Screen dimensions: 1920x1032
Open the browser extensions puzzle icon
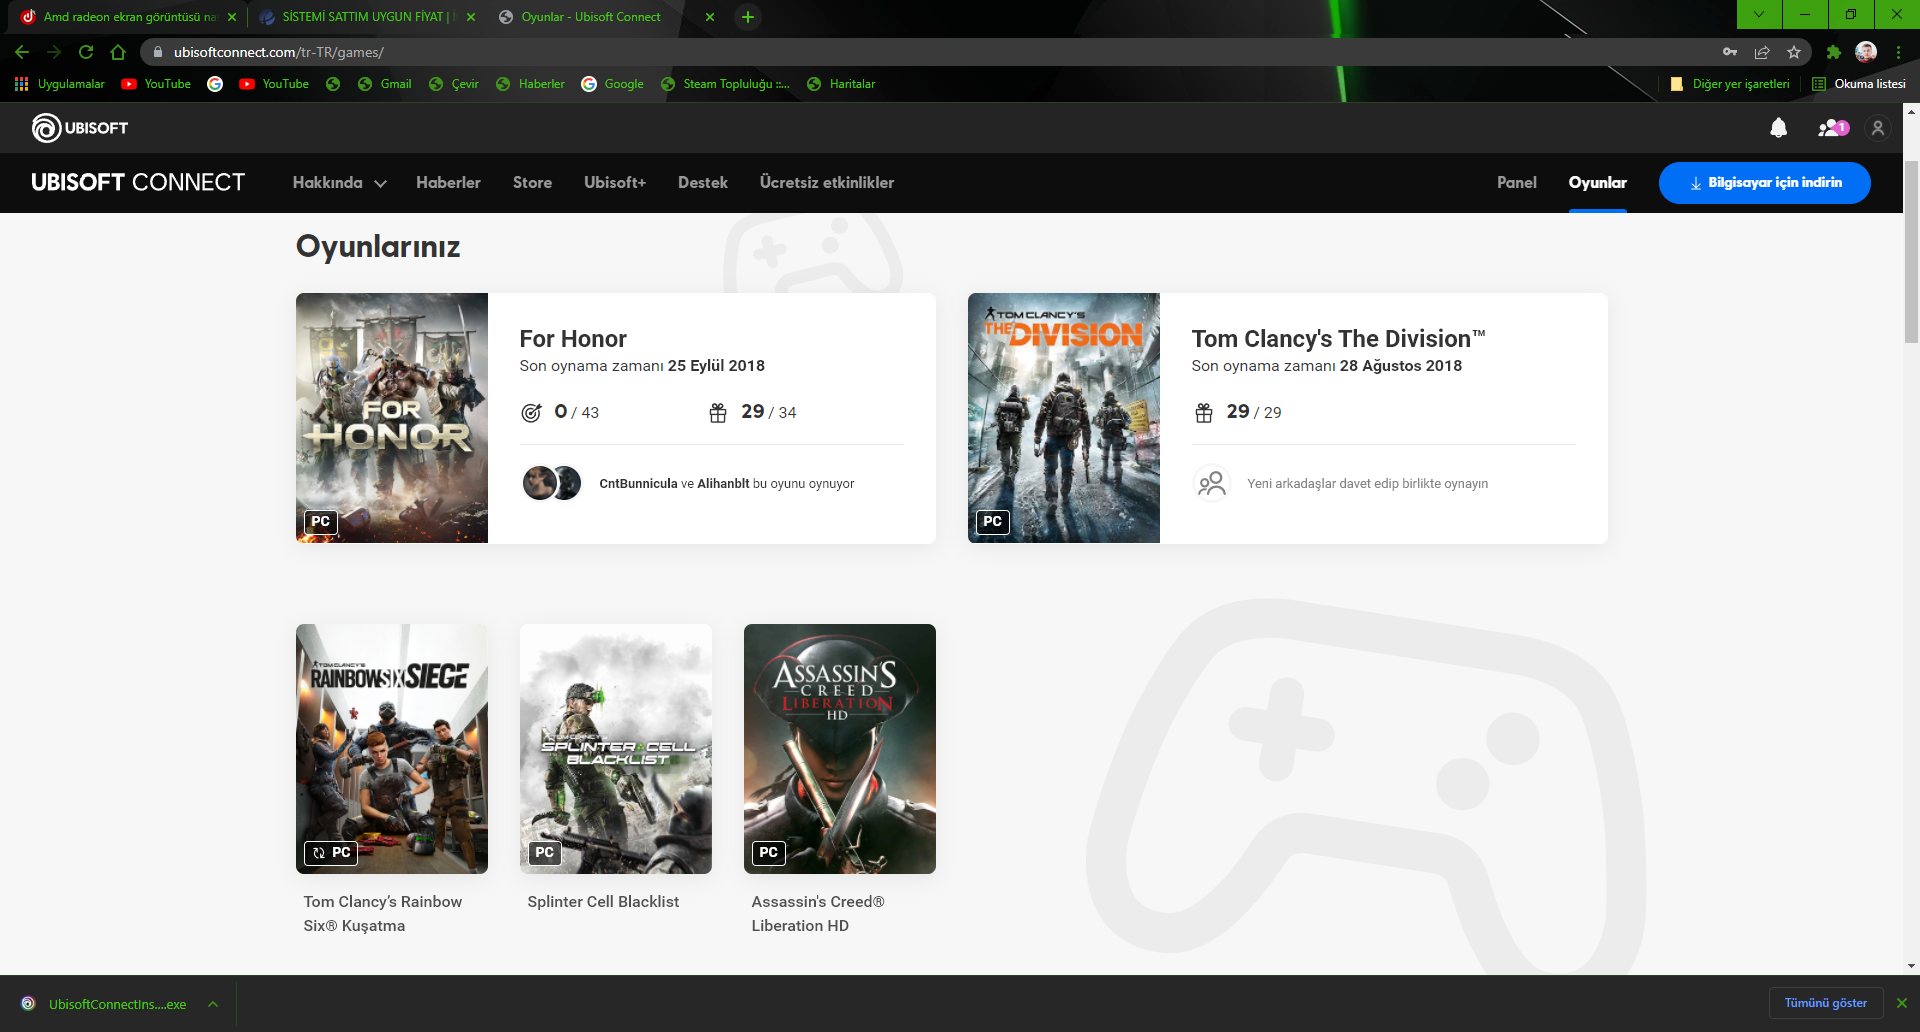coord(1834,52)
